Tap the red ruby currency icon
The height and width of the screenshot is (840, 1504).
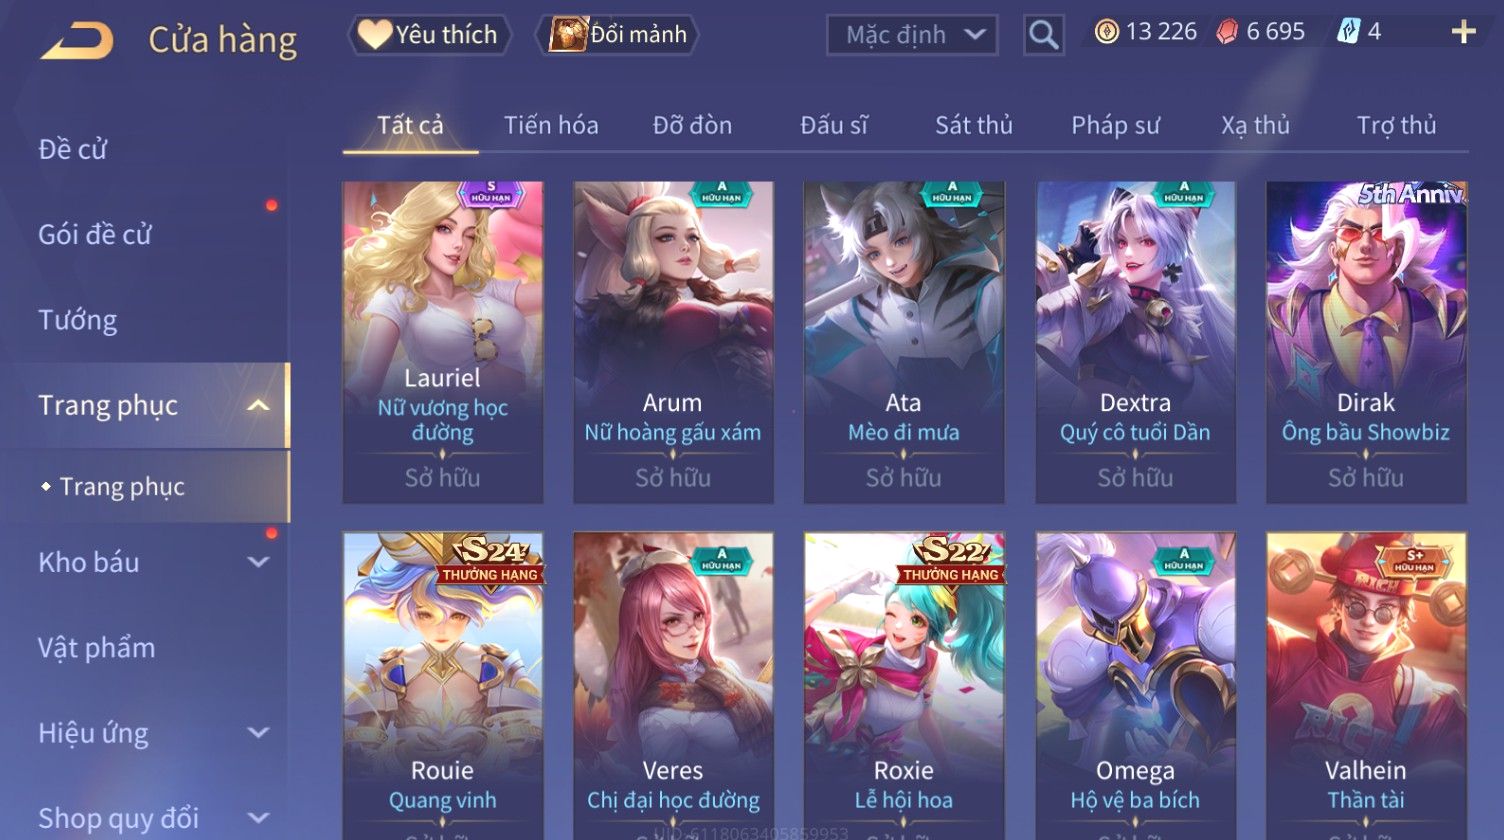(1227, 32)
